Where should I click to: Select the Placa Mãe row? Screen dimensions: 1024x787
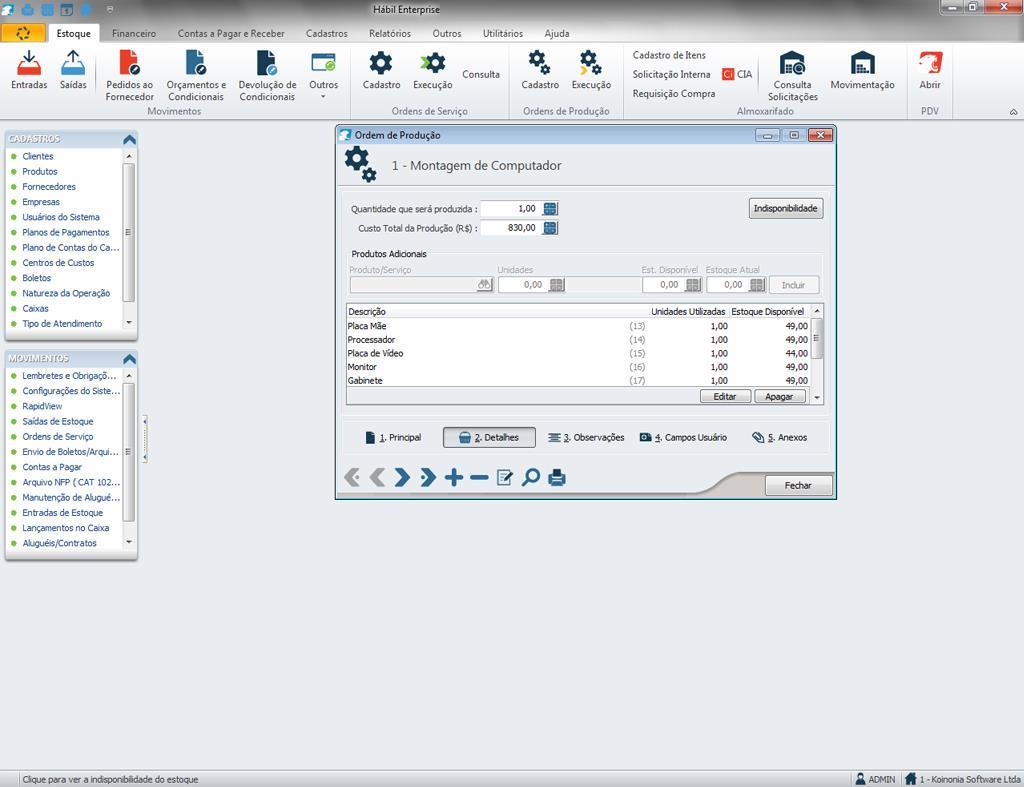578,326
